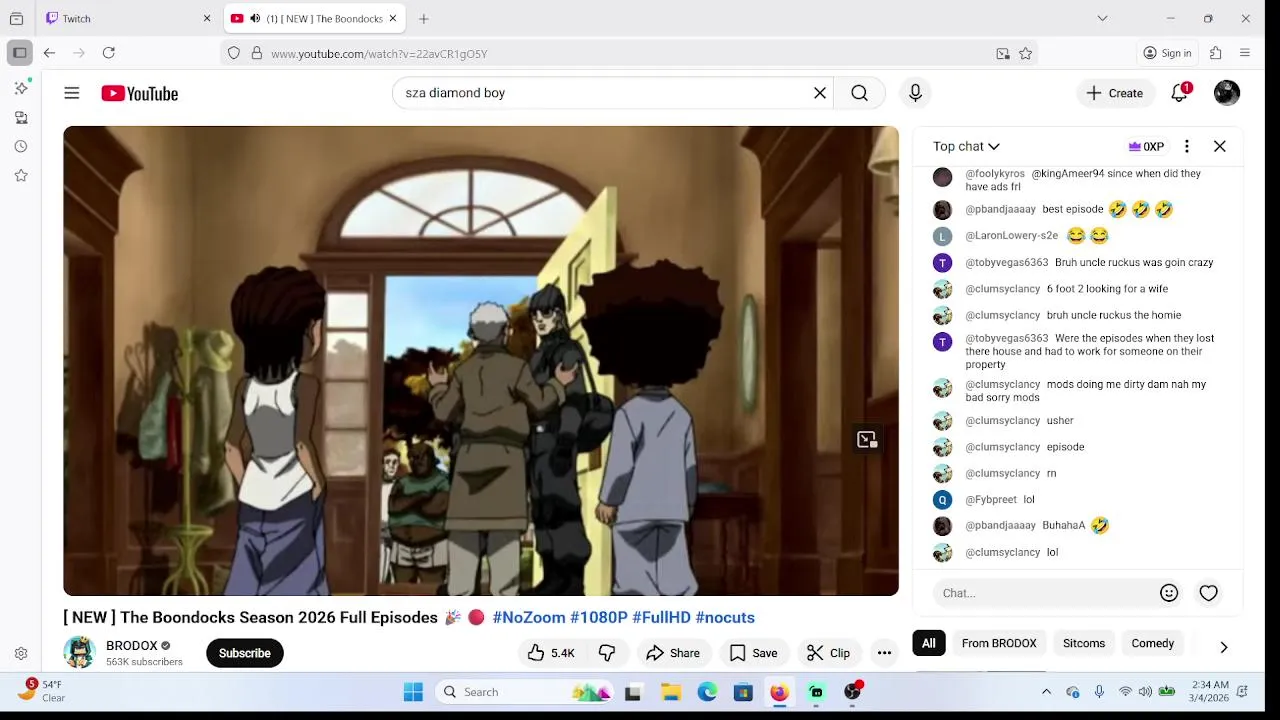The image size is (1280, 720).
Task: Focus the Chat message input field
Action: tap(1046, 593)
